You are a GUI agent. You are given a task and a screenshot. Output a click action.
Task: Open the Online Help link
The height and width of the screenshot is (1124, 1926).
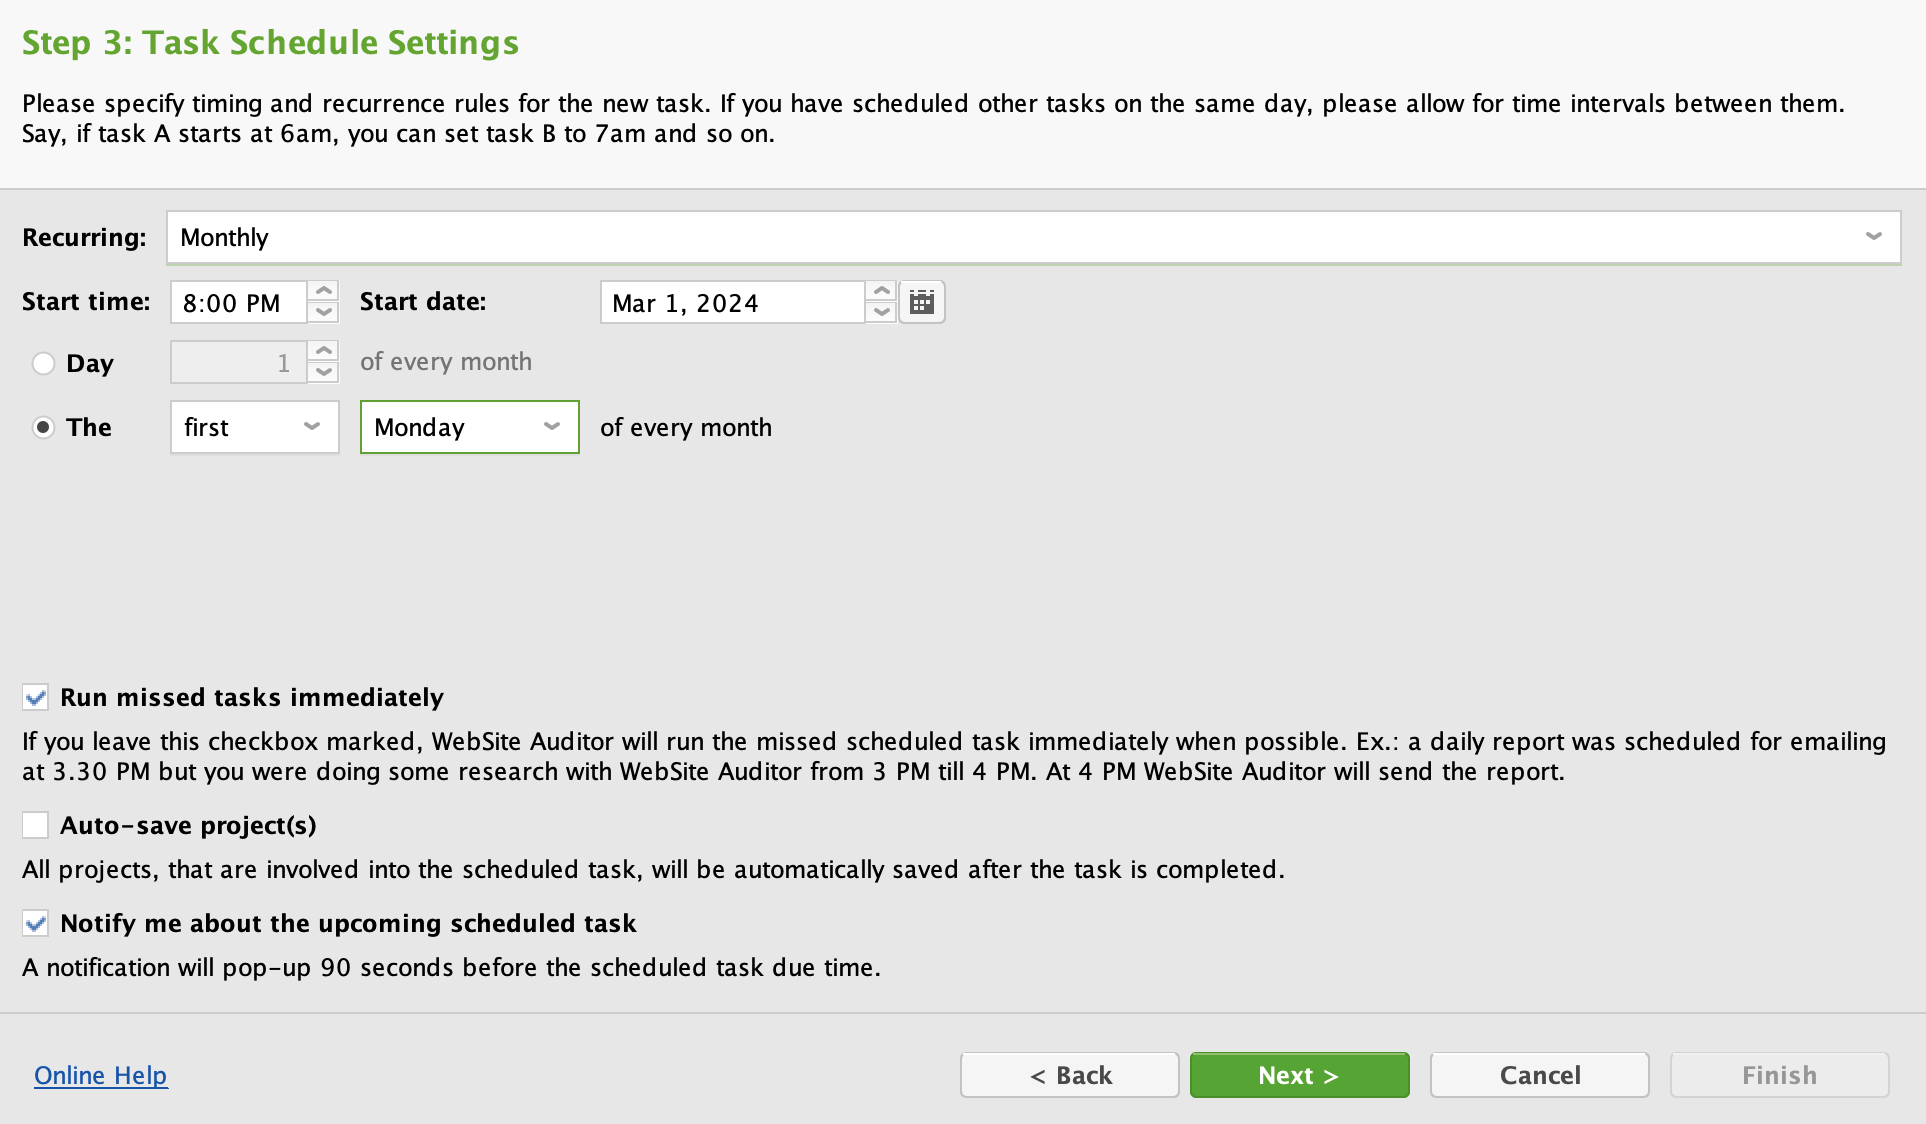click(x=101, y=1075)
